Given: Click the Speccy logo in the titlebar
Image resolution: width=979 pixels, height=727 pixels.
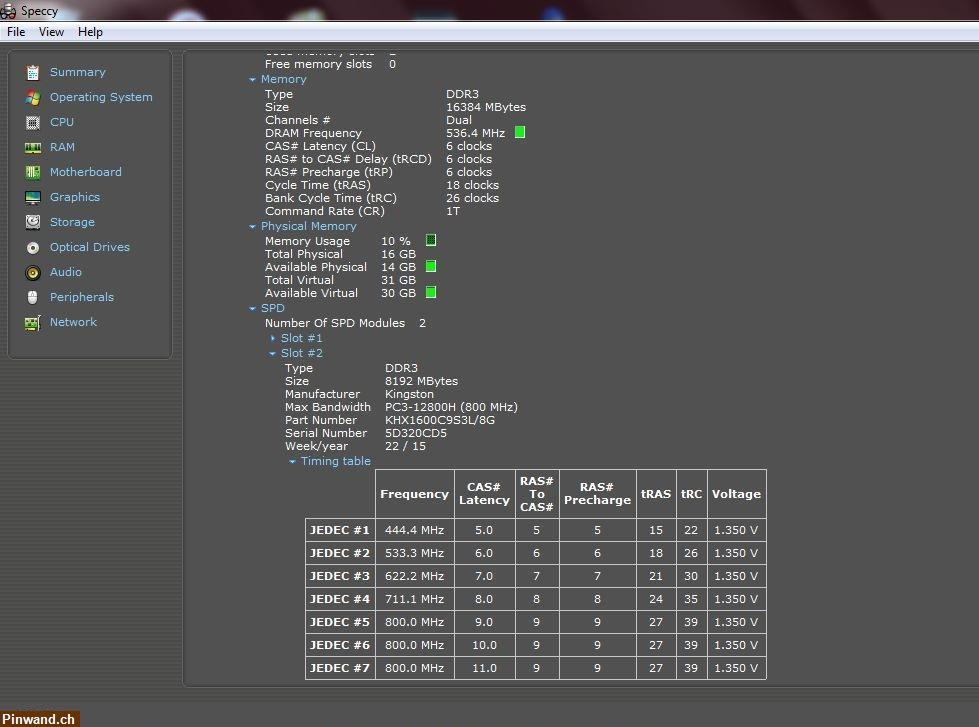Looking at the screenshot, I should click(x=10, y=10).
